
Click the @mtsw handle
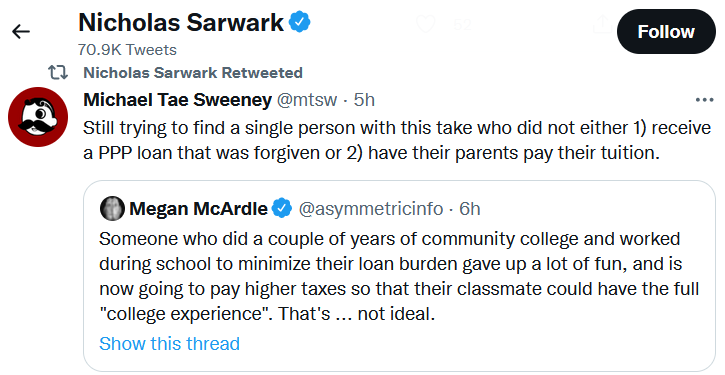click(307, 100)
